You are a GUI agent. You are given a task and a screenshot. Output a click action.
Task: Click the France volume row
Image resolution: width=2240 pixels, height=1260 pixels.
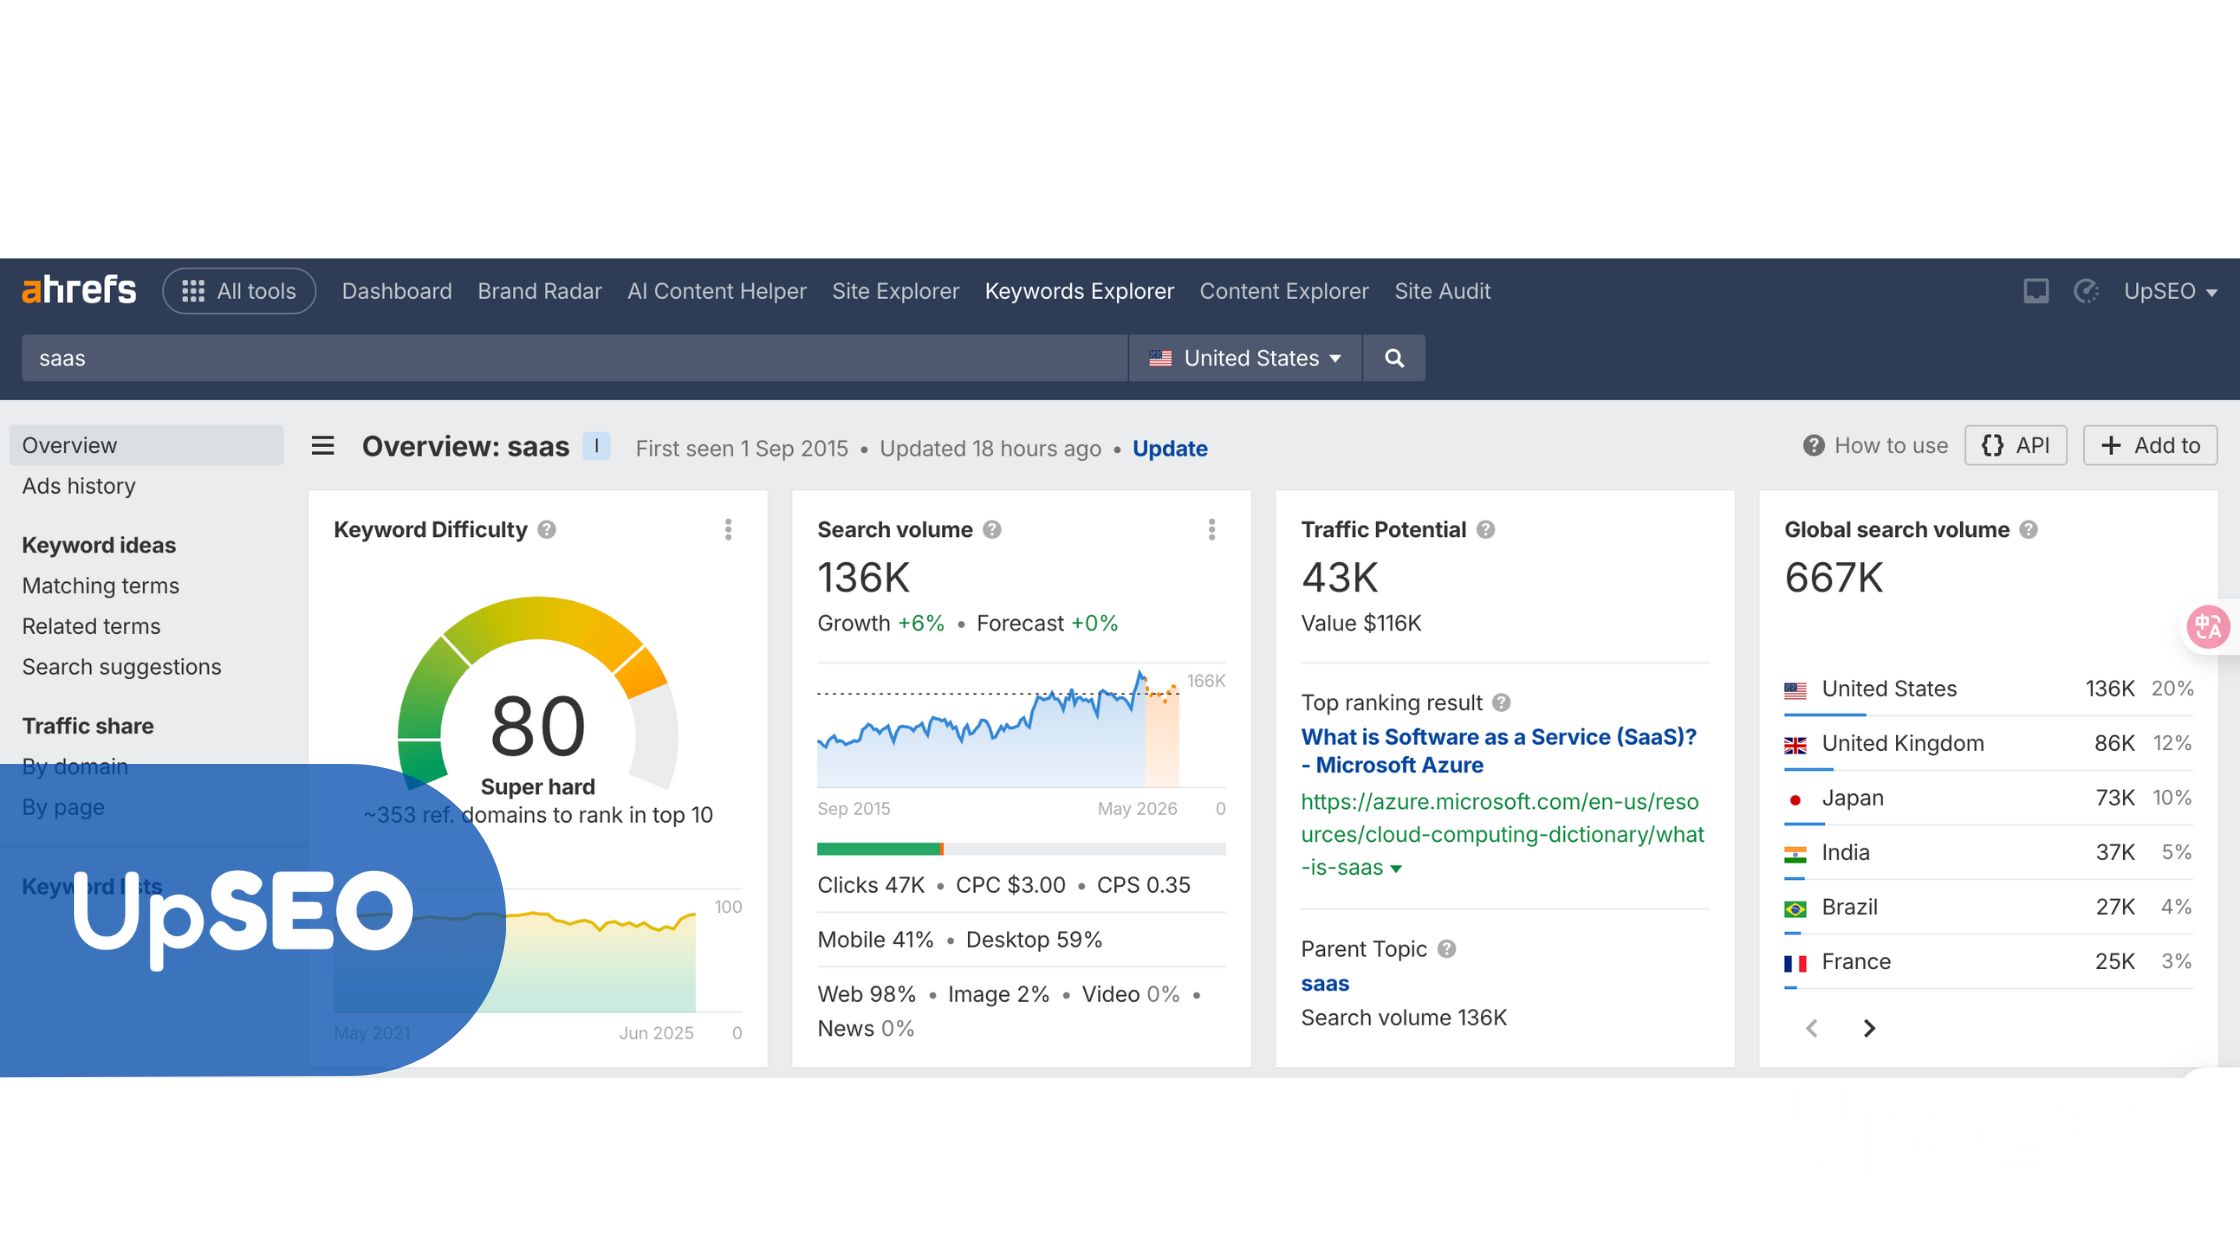pos(1989,962)
